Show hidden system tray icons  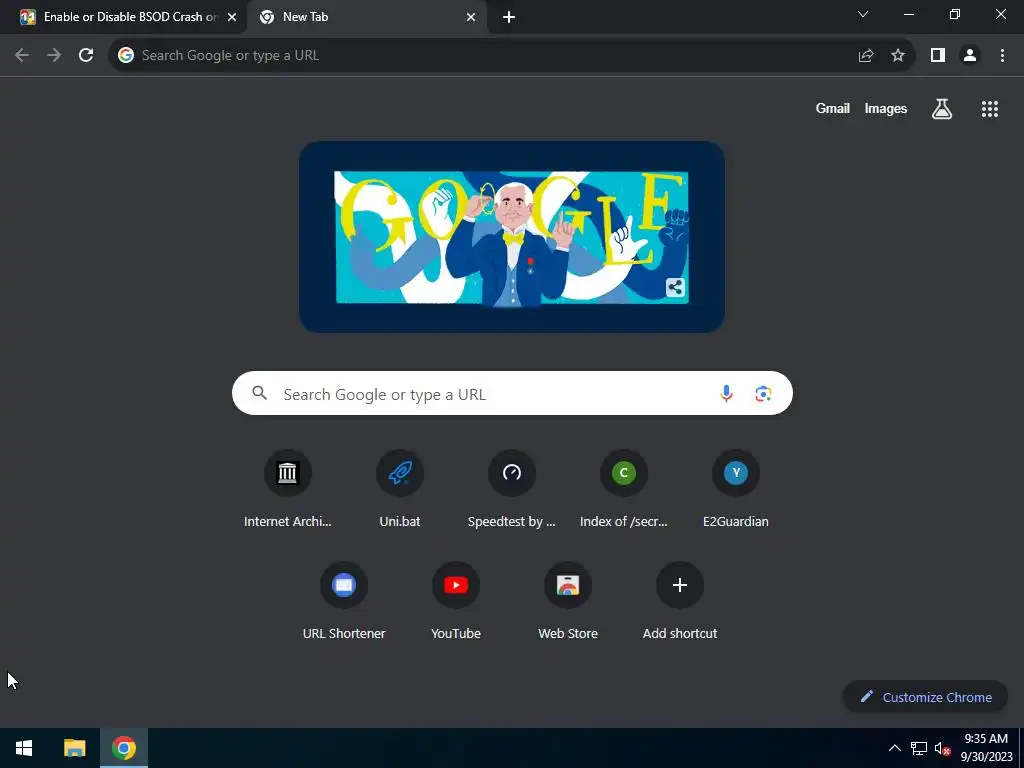point(895,748)
